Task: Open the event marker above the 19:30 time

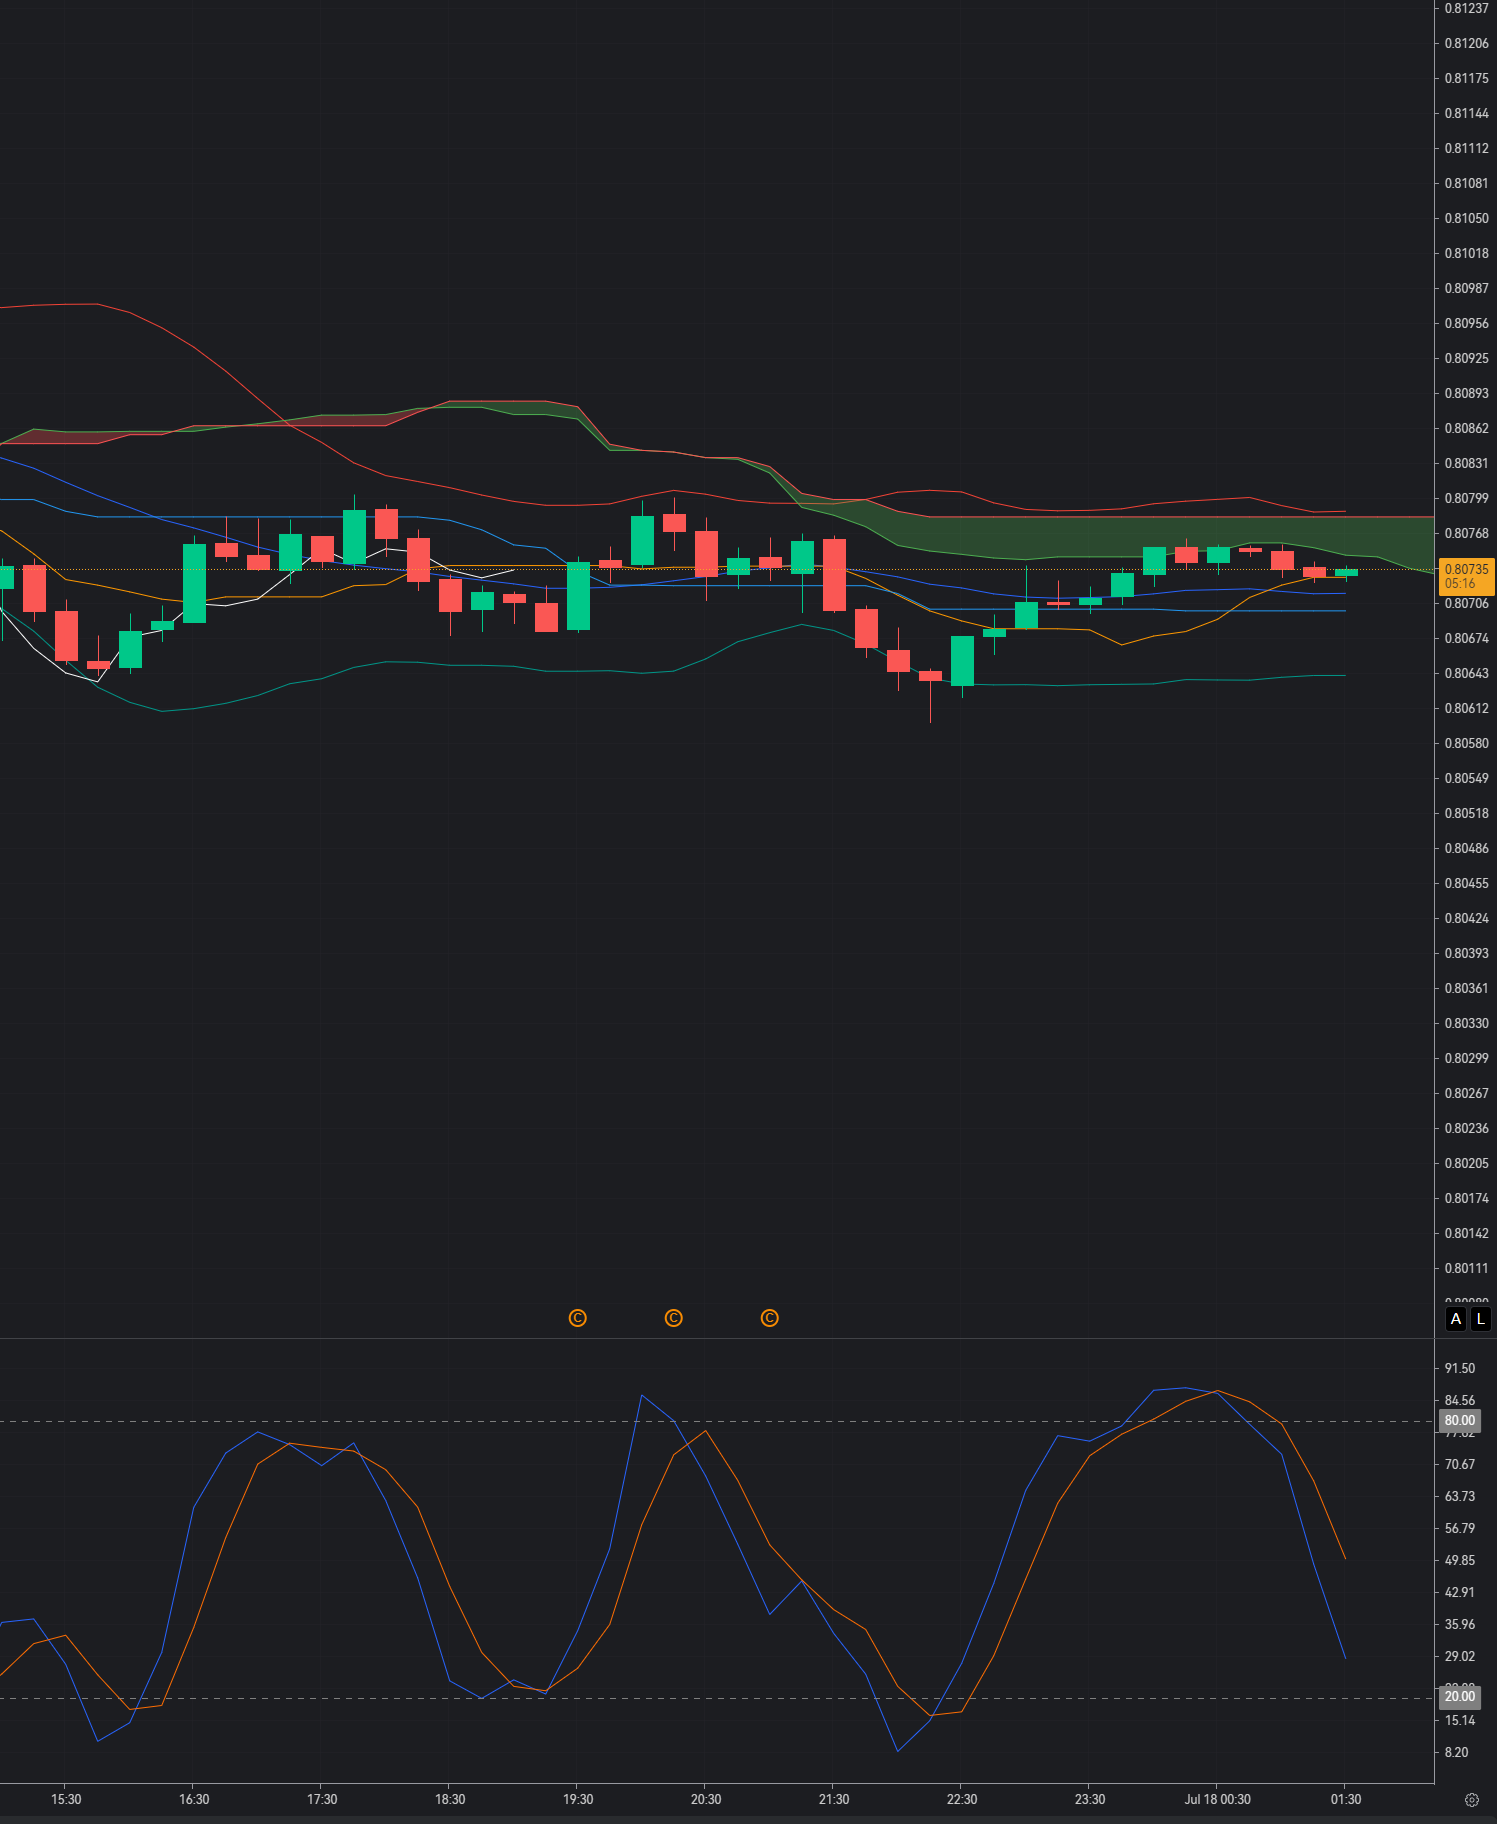Action: tap(577, 1318)
